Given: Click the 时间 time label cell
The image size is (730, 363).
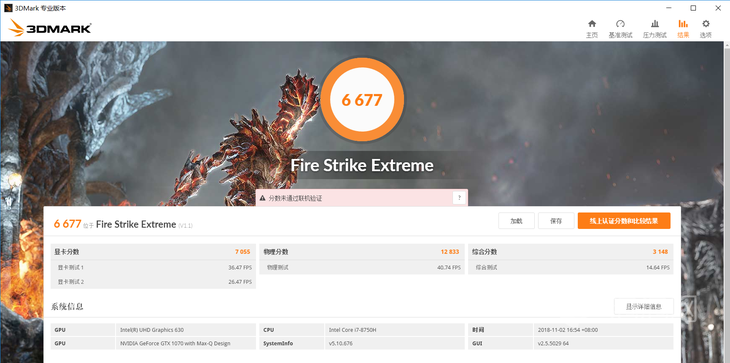Looking at the screenshot, I should (x=500, y=329).
